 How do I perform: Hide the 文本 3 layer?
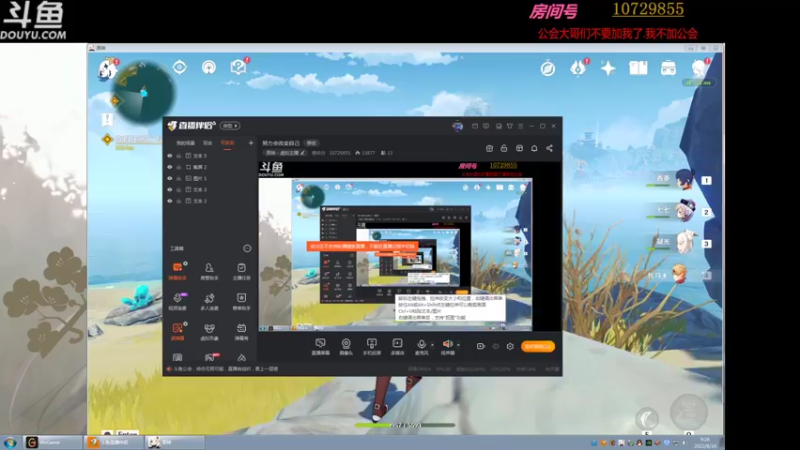click(170, 189)
